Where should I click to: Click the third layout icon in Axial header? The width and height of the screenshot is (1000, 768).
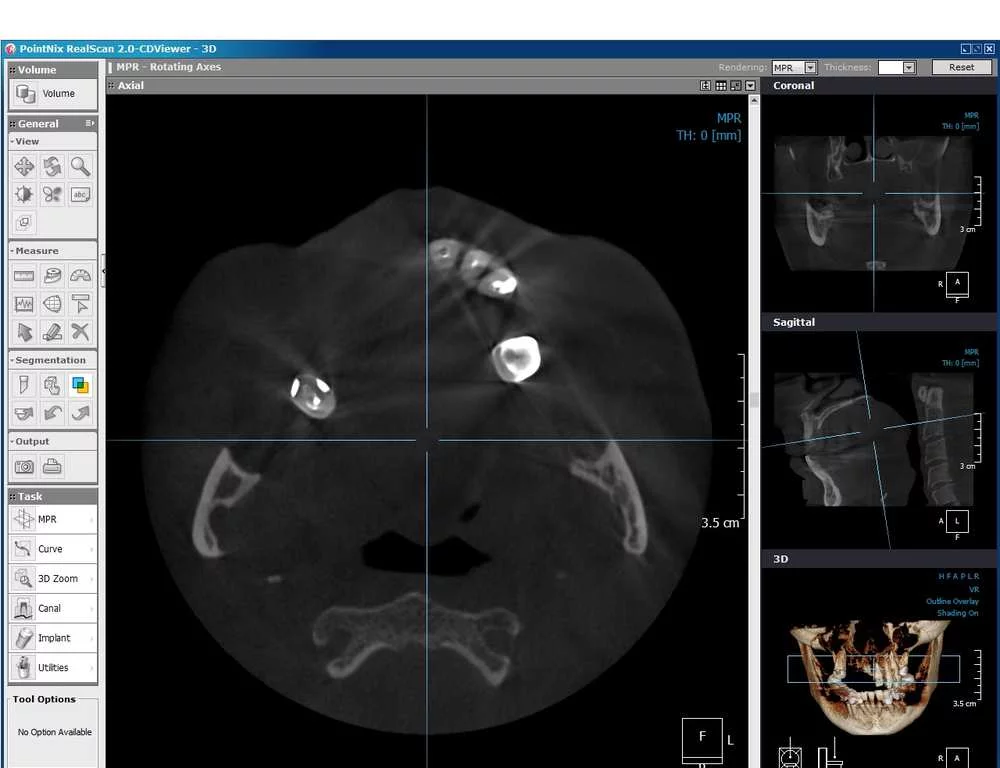point(735,85)
